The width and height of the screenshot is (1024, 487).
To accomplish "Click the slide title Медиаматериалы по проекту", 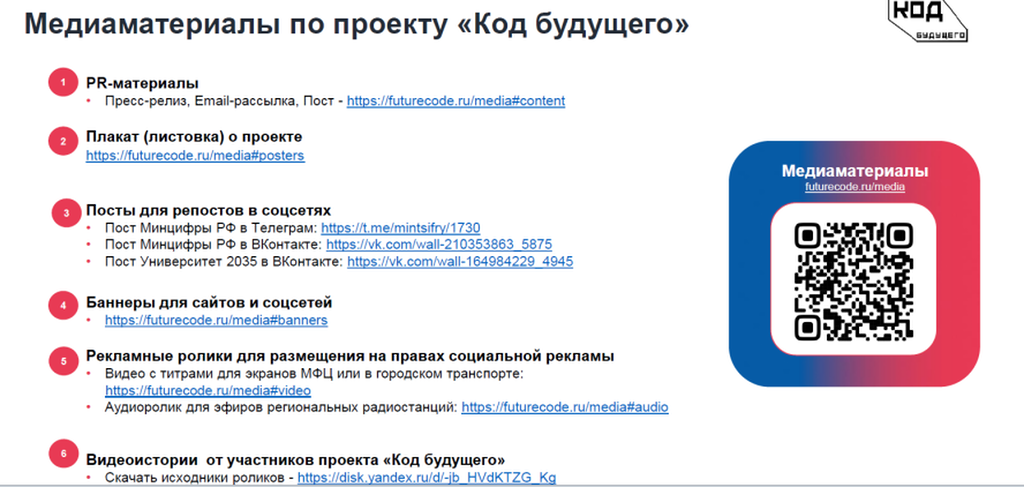I will (357, 24).
